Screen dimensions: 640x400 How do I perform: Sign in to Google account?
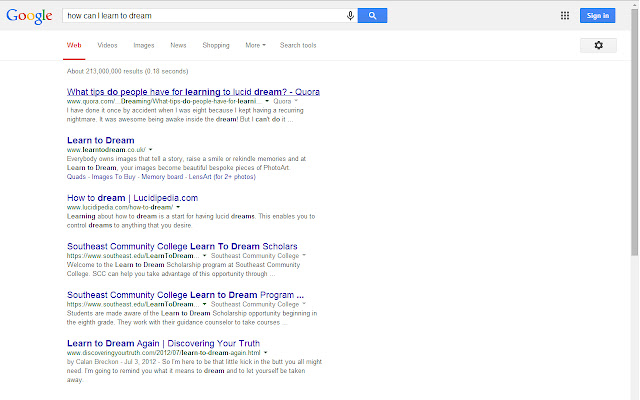click(598, 16)
